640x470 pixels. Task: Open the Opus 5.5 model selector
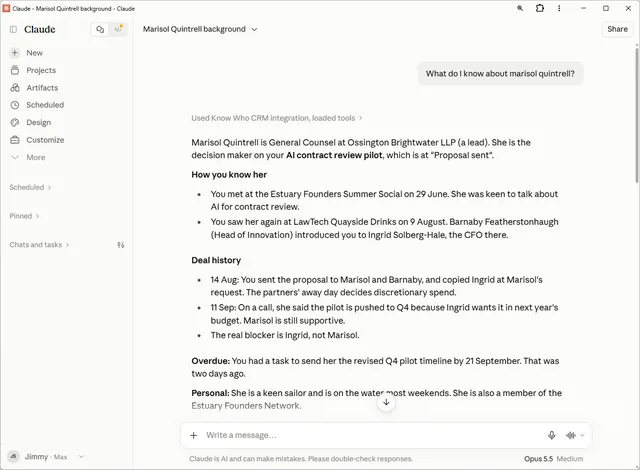tap(538, 459)
